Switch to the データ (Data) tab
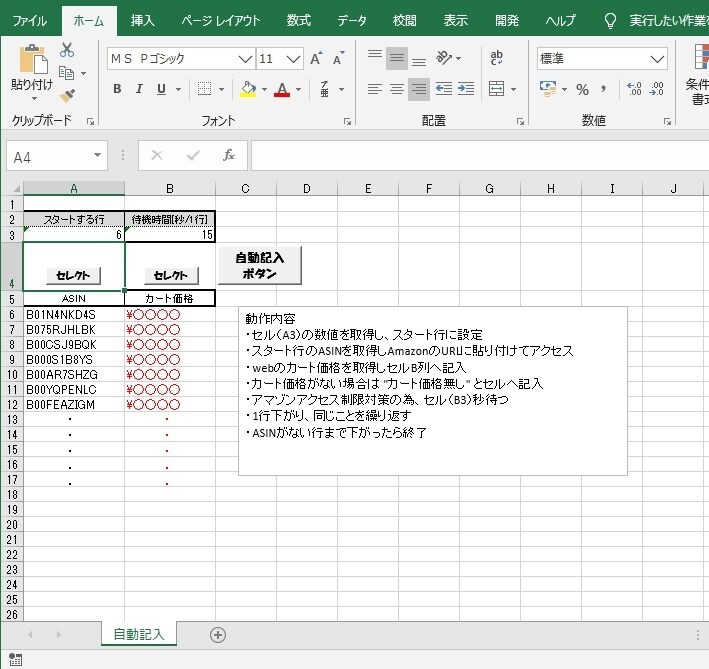The height and width of the screenshot is (669, 709). pos(352,21)
